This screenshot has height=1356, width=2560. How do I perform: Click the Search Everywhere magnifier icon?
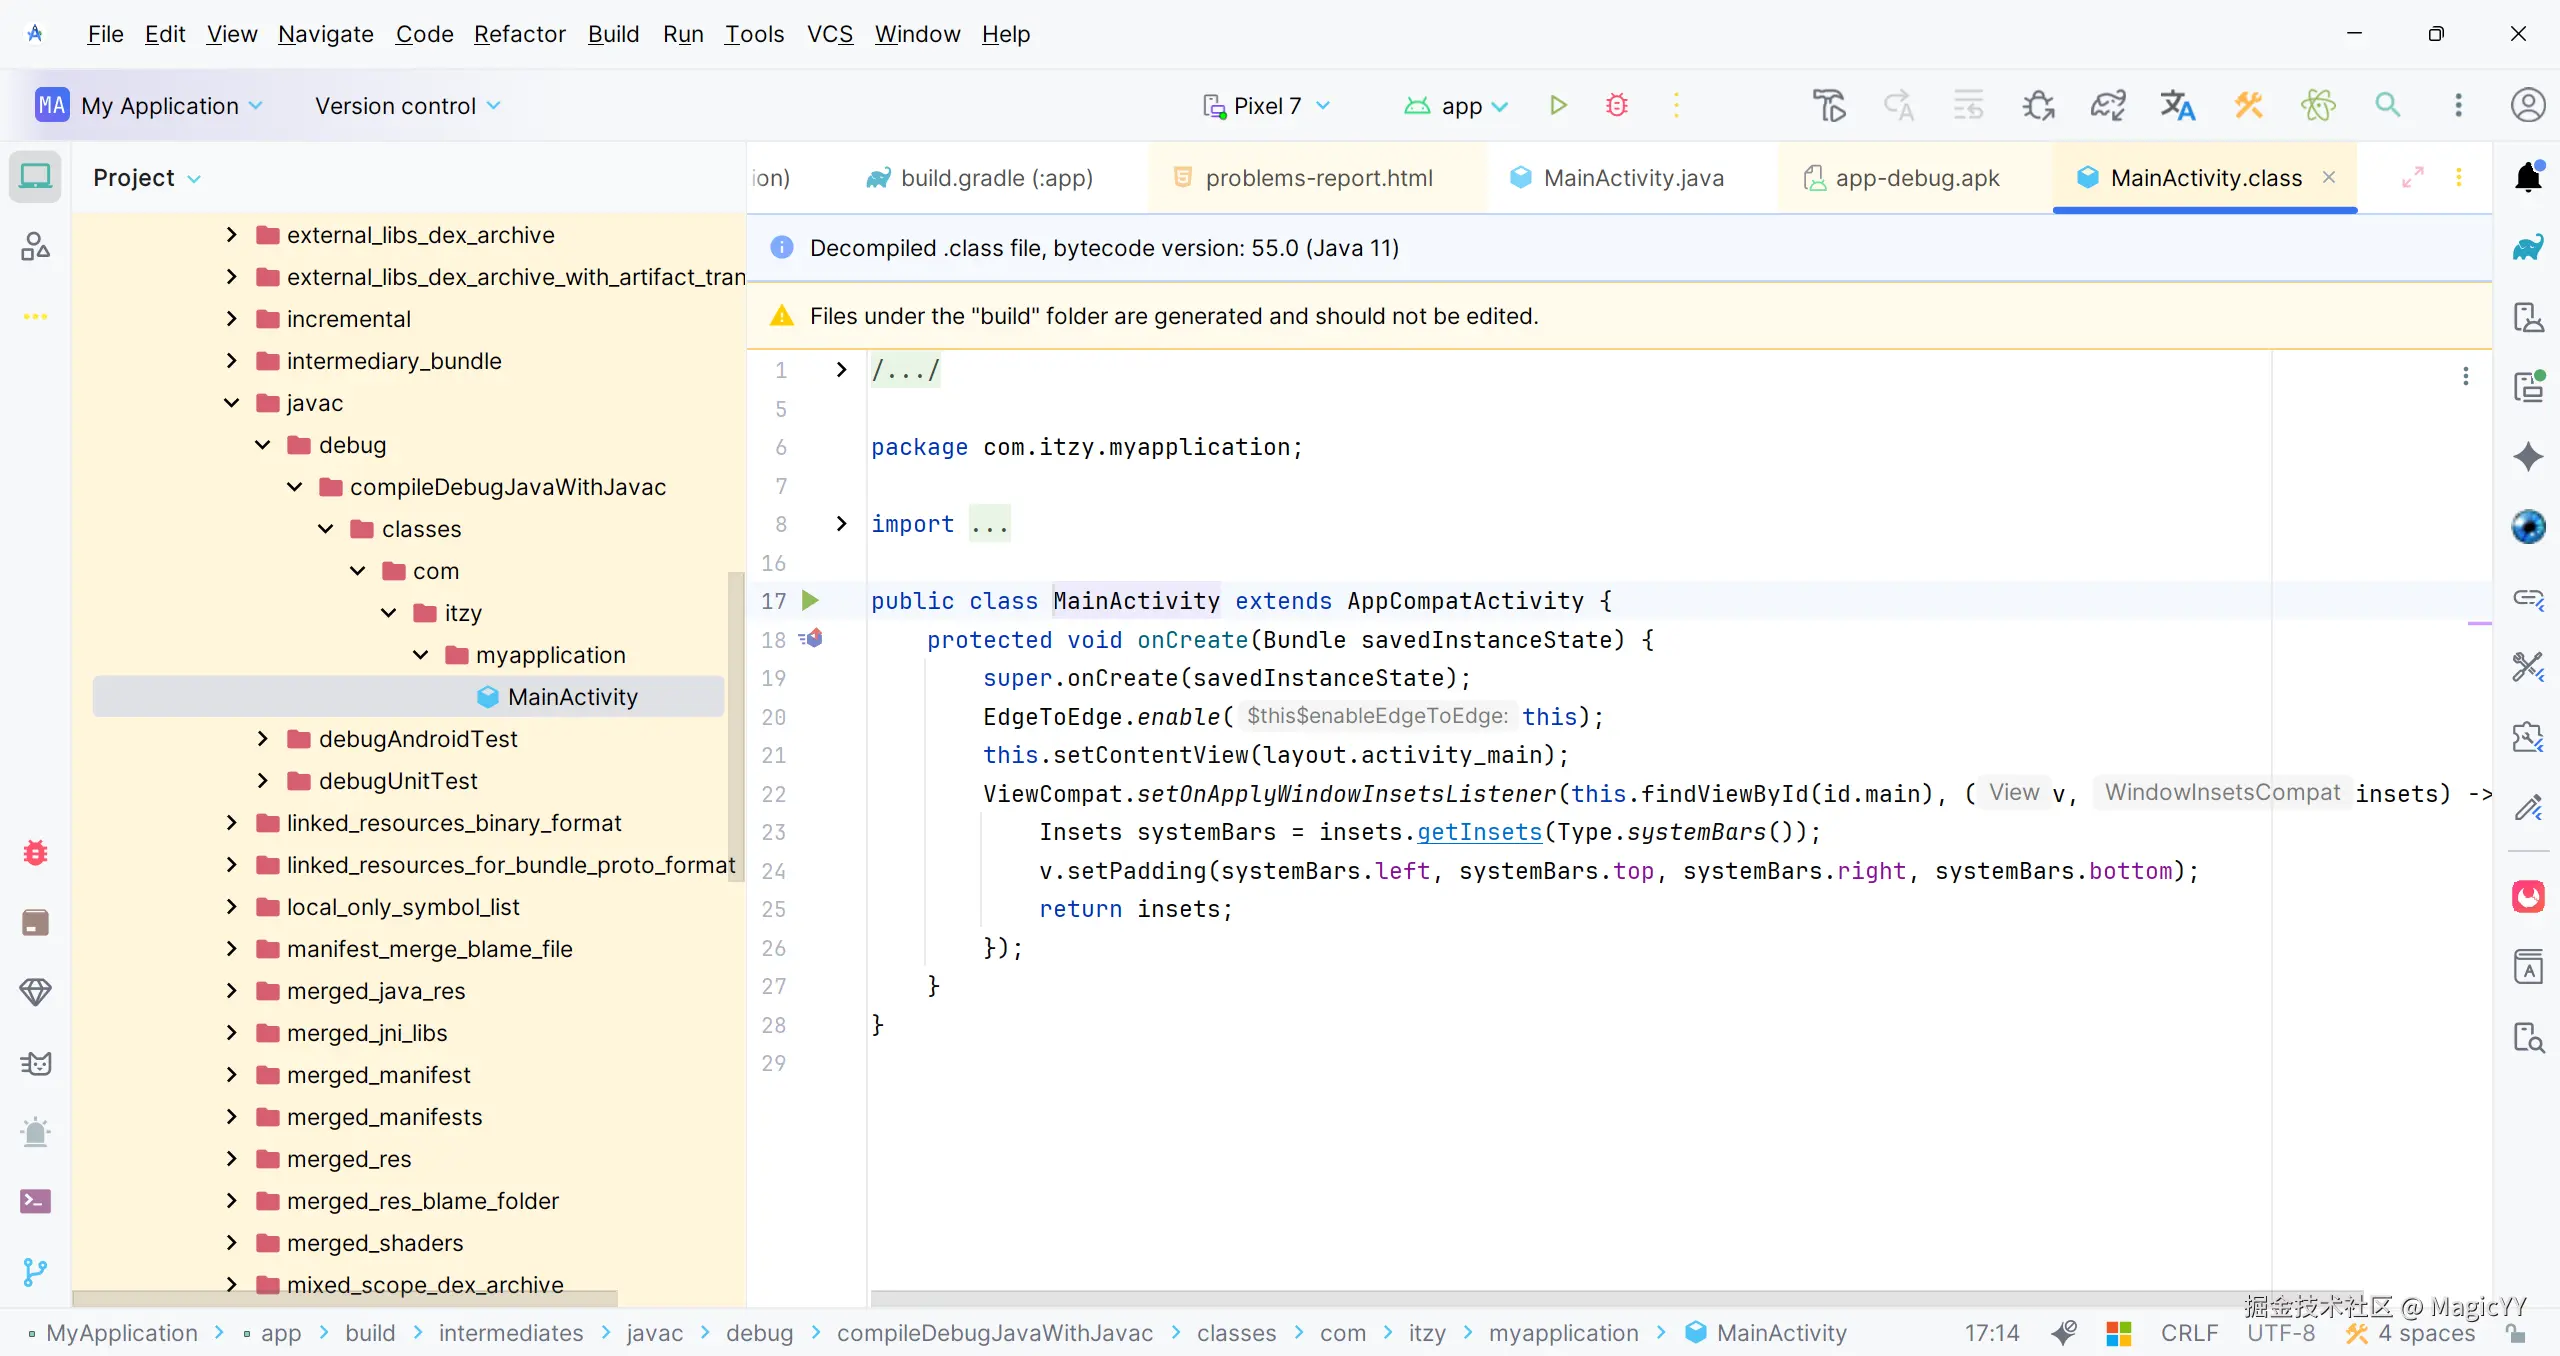pyautogui.click(x=2388, y=105)
